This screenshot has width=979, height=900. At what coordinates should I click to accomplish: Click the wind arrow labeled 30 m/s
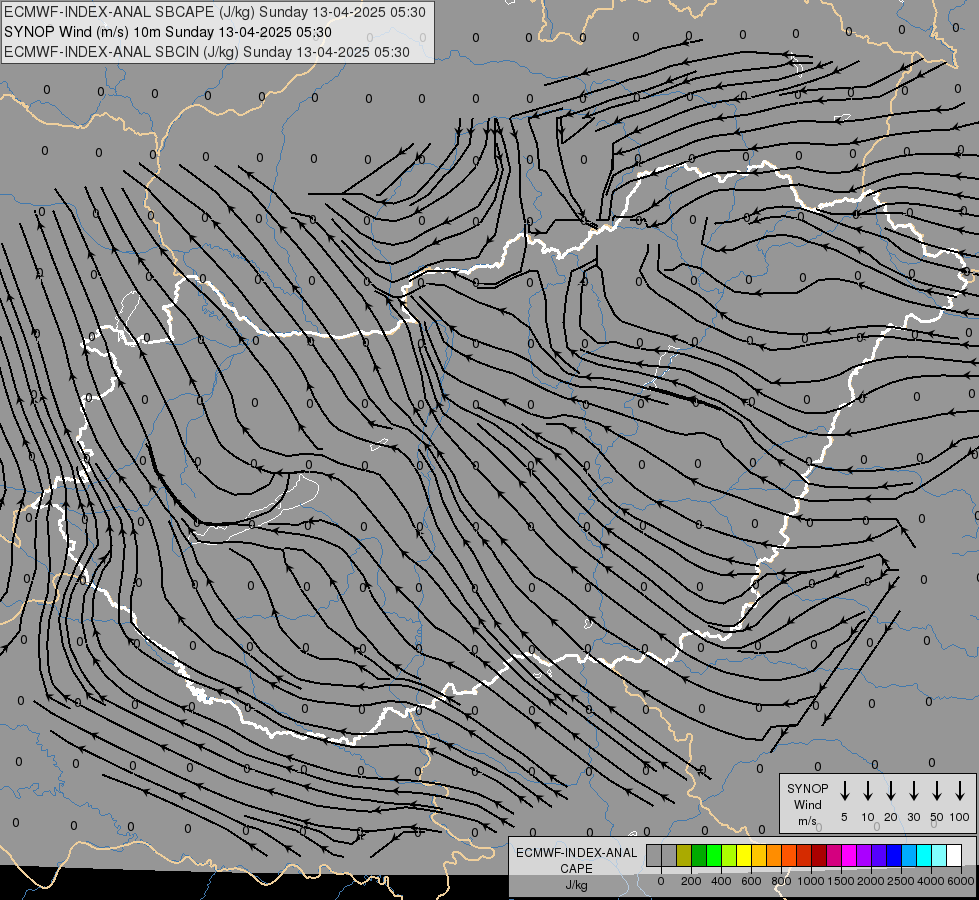tap(914, 791)
